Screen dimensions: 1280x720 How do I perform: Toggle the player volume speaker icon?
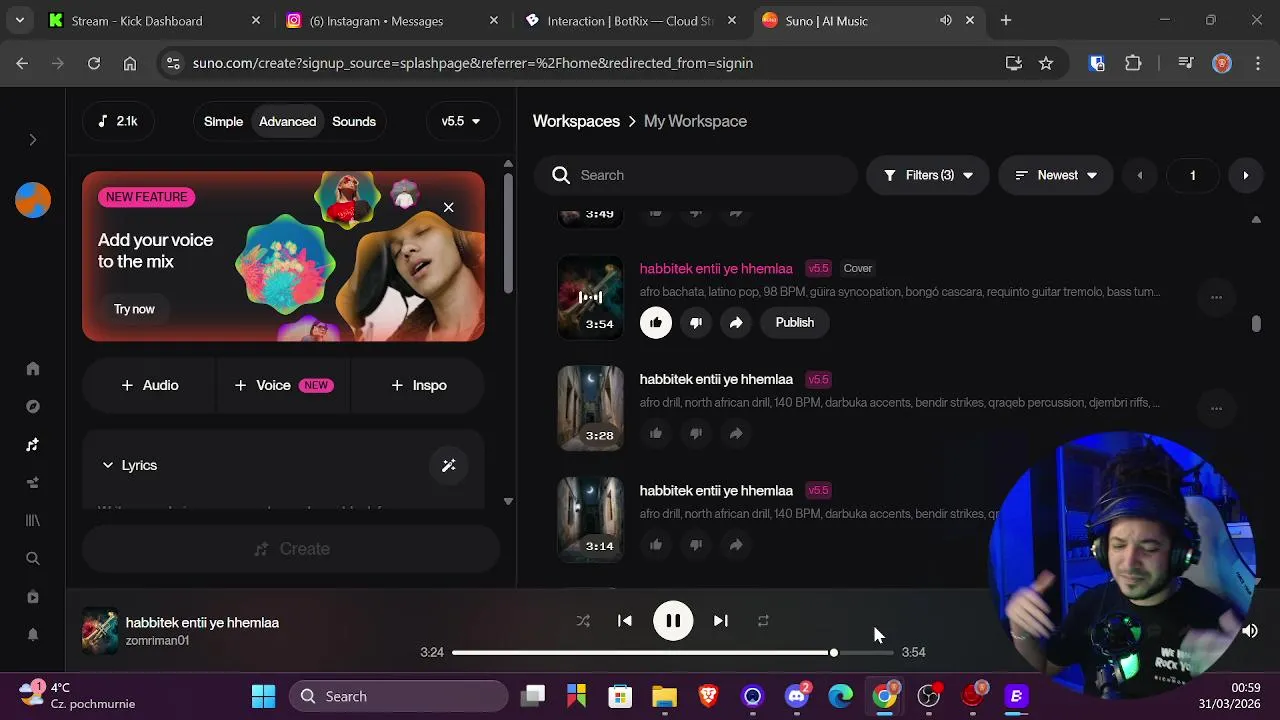click(x=1250, y=630)
